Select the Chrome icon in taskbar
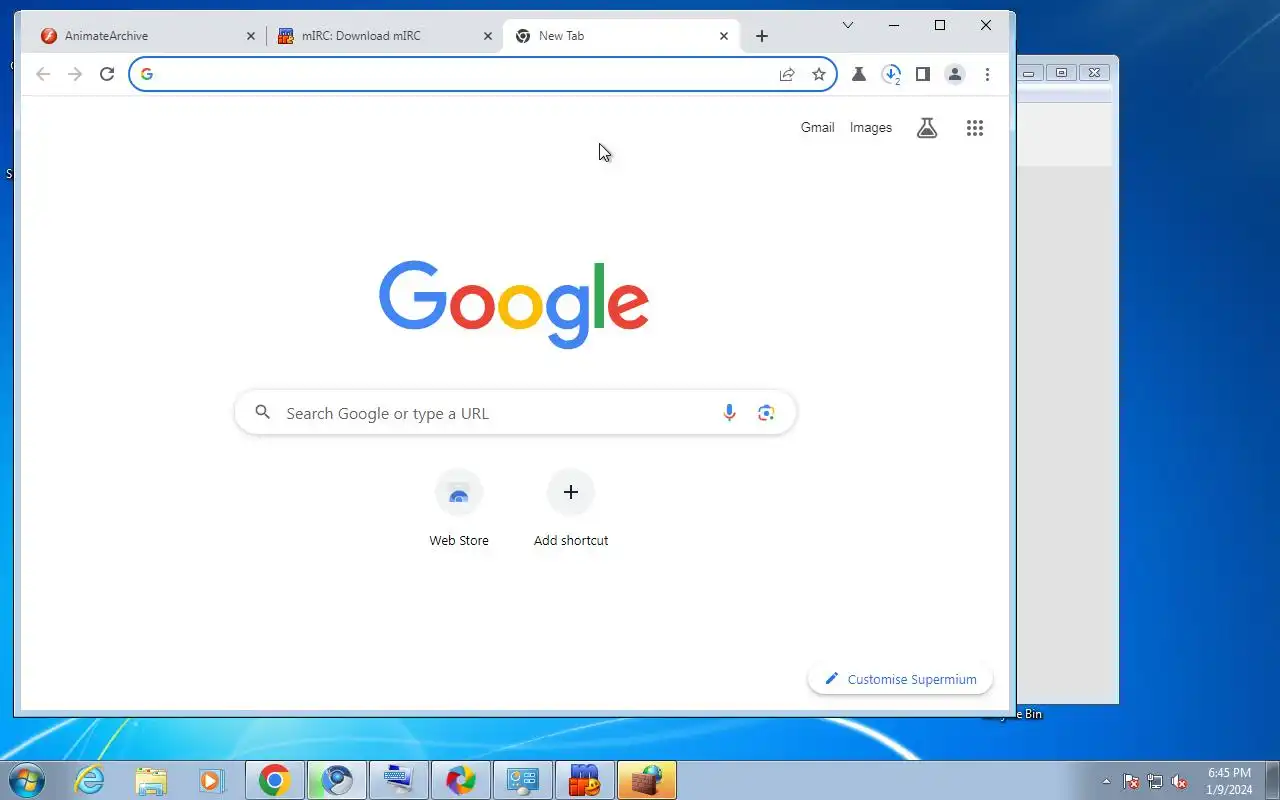The height and width of the screenshot is (800, 1280). tap(275, 780)
